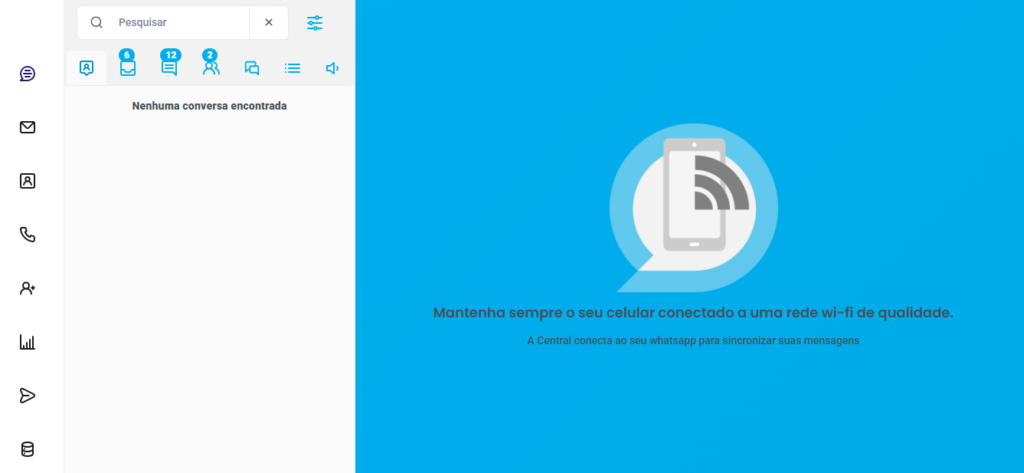The image size is (1024, 473).
Task: Open the phone calls section
Action: (28, 235)
